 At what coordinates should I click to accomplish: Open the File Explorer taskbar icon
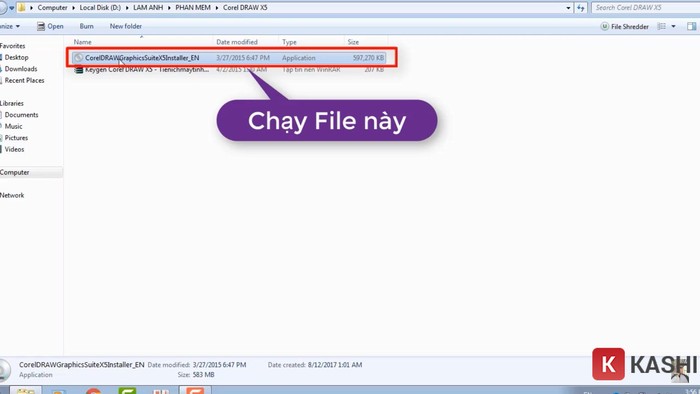click(x=25, y=390)
